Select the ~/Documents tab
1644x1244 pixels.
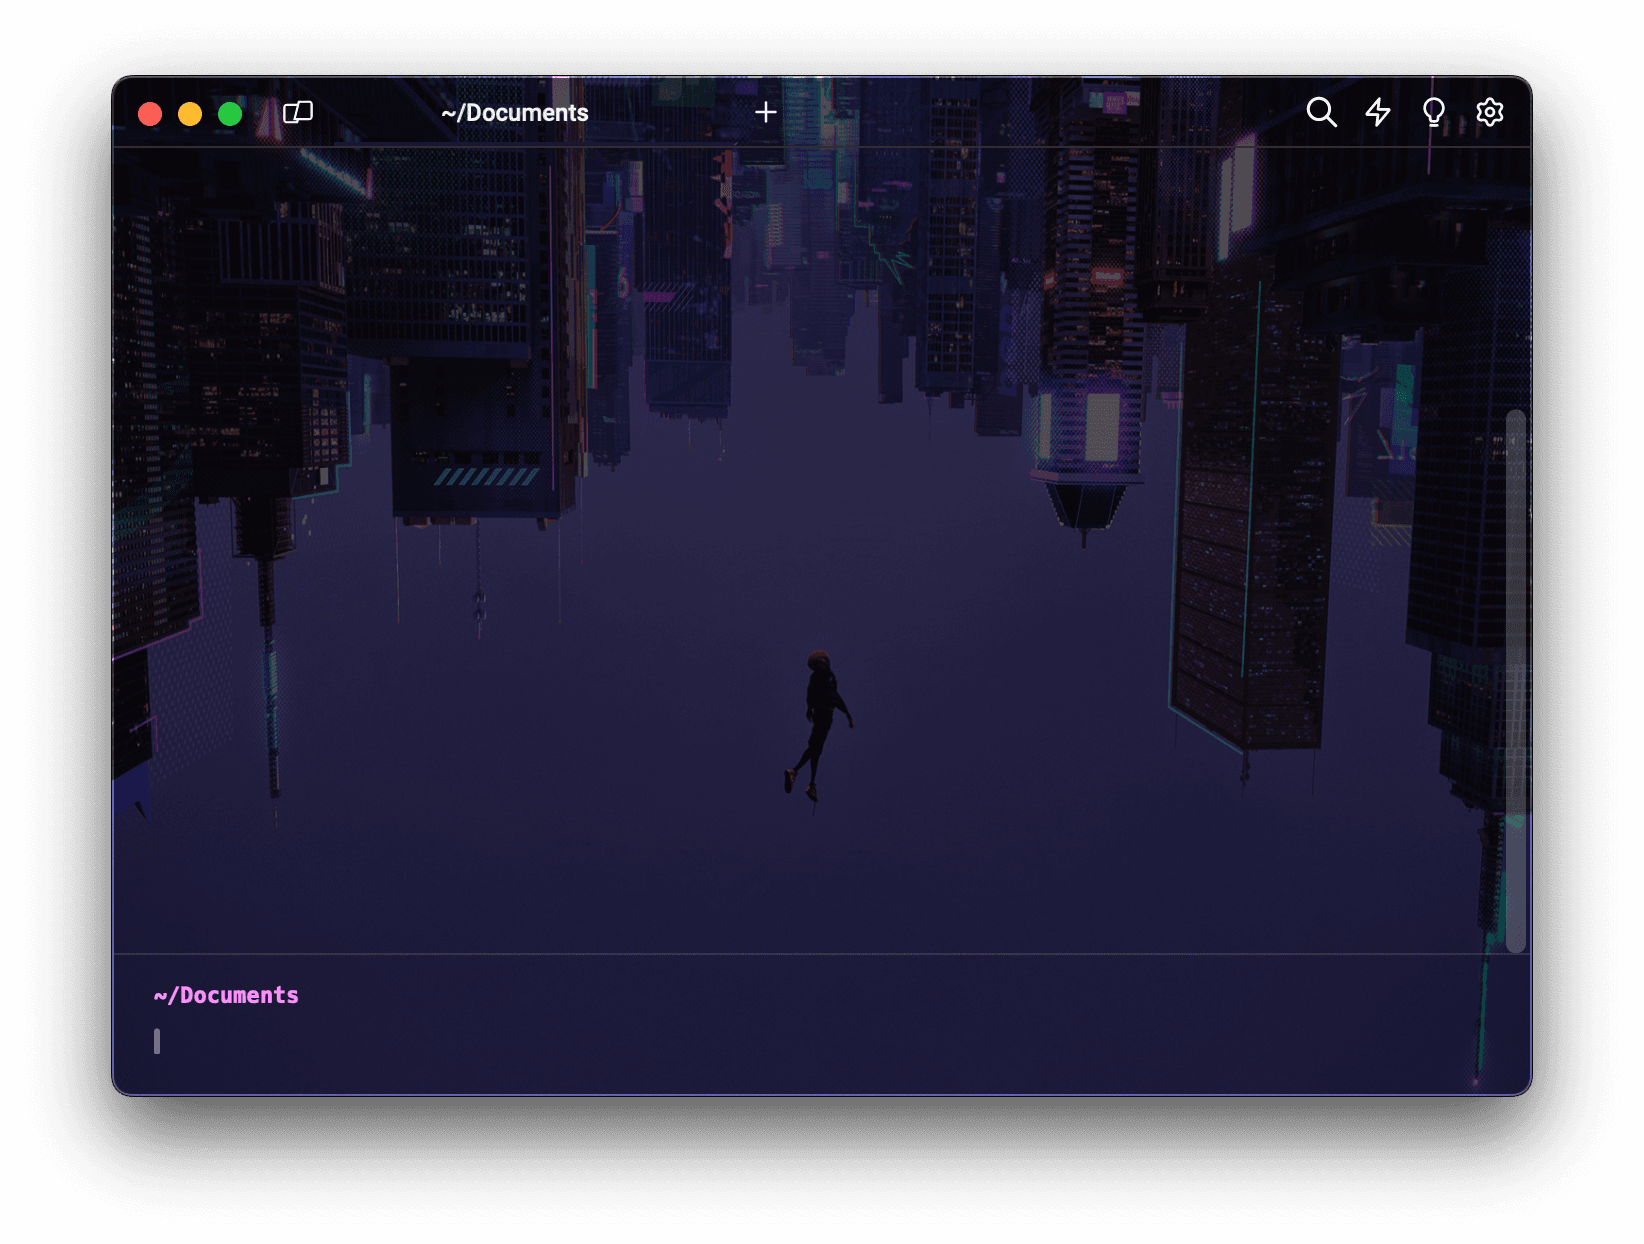point(515,113)
